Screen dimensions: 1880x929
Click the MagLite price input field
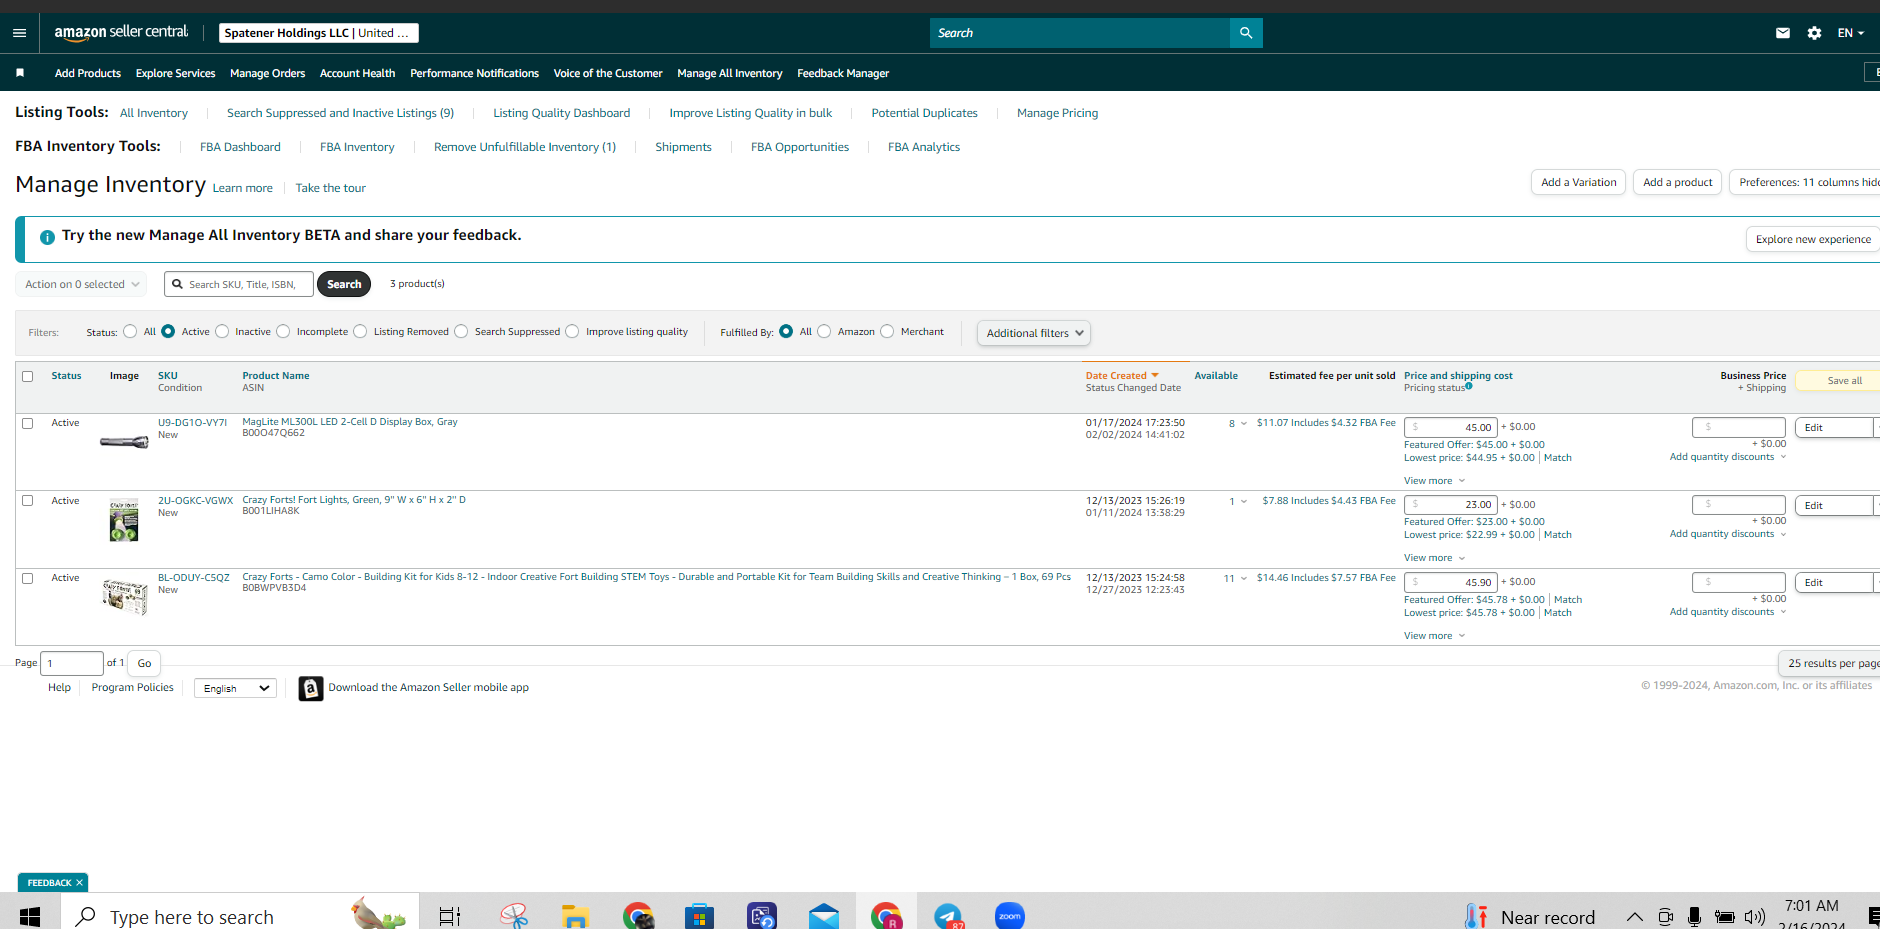pyautogui.click(x=1450, y=427)
